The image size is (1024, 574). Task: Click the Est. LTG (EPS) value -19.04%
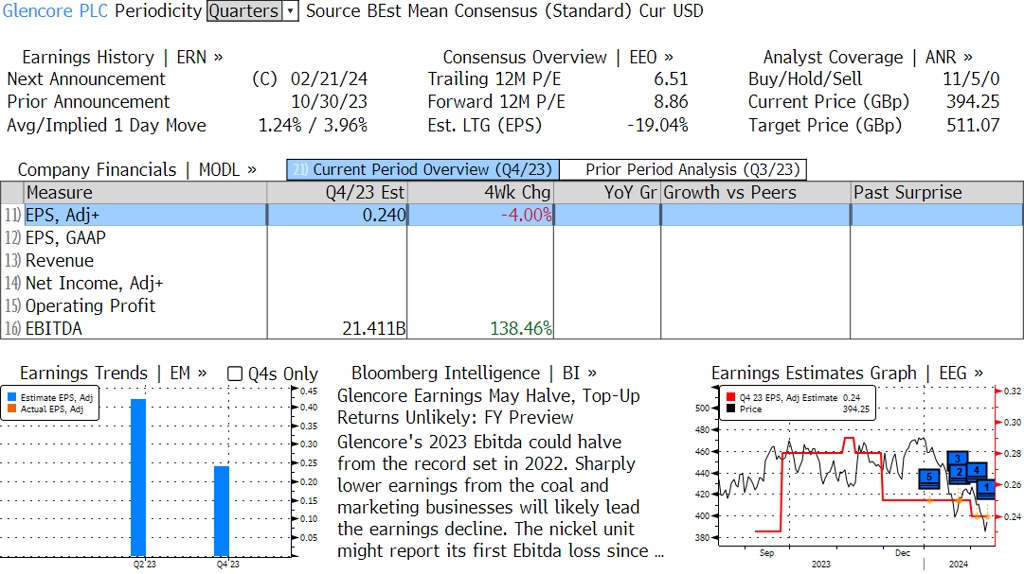[658, 125]
